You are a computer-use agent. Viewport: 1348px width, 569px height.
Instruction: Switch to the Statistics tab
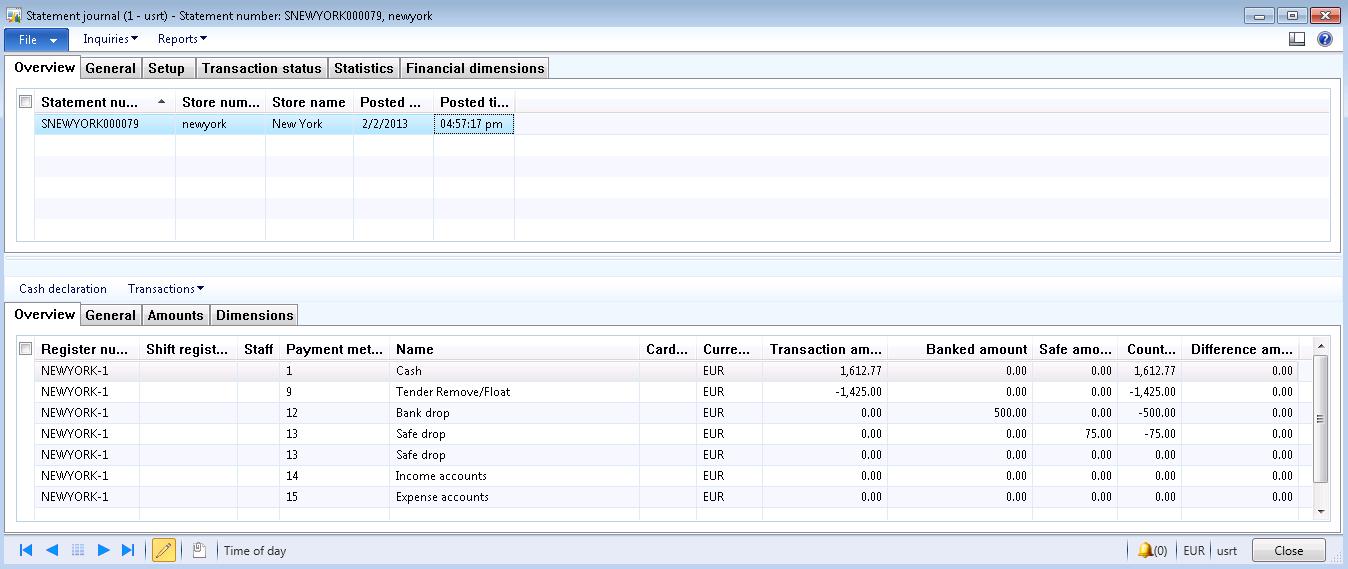363,68
